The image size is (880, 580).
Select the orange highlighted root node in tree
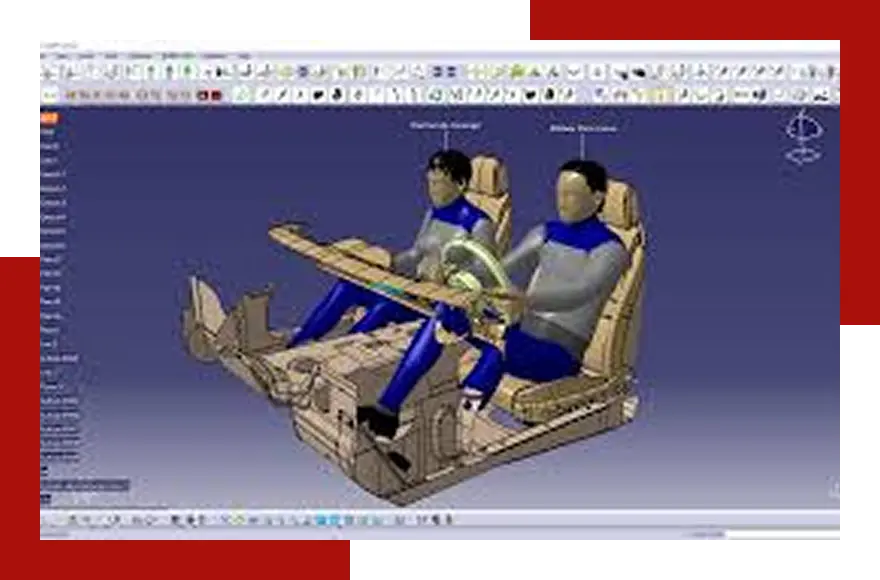pyautogui.click(x=47, y=118)
